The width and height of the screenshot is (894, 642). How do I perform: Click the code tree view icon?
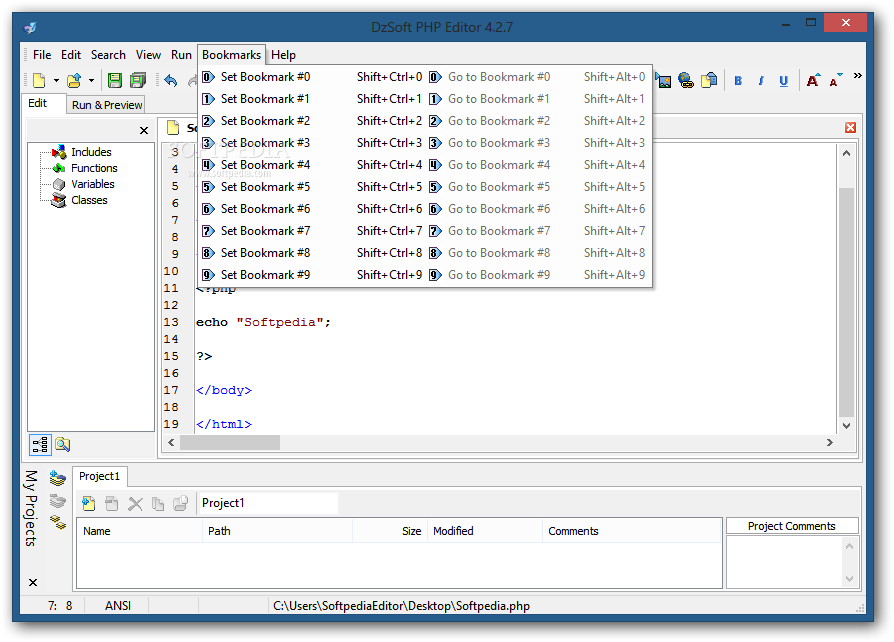(x=40, y=445)
